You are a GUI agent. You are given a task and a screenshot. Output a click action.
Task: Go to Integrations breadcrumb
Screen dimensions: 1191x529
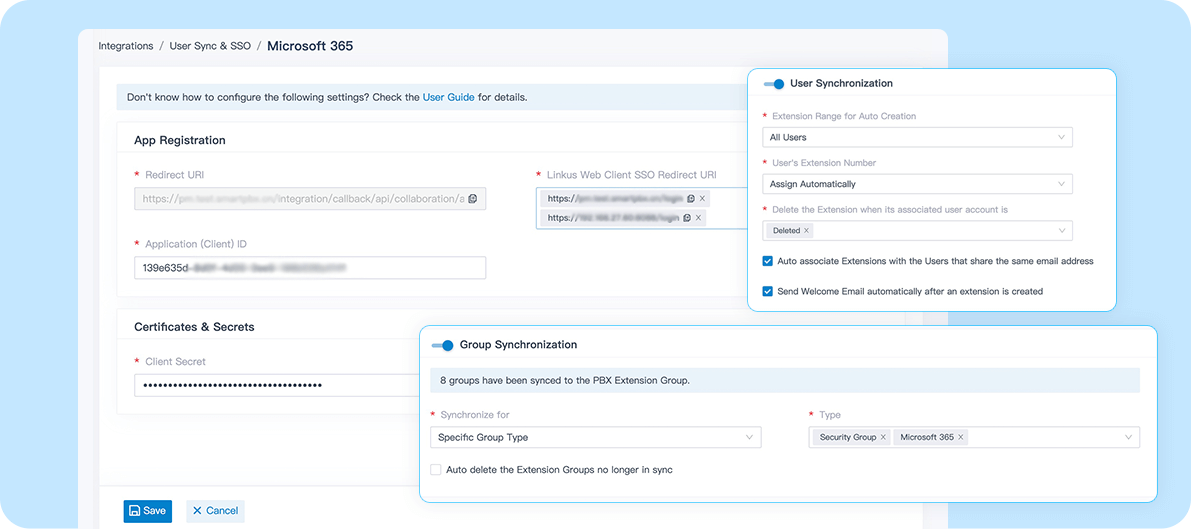pos(126,46)
